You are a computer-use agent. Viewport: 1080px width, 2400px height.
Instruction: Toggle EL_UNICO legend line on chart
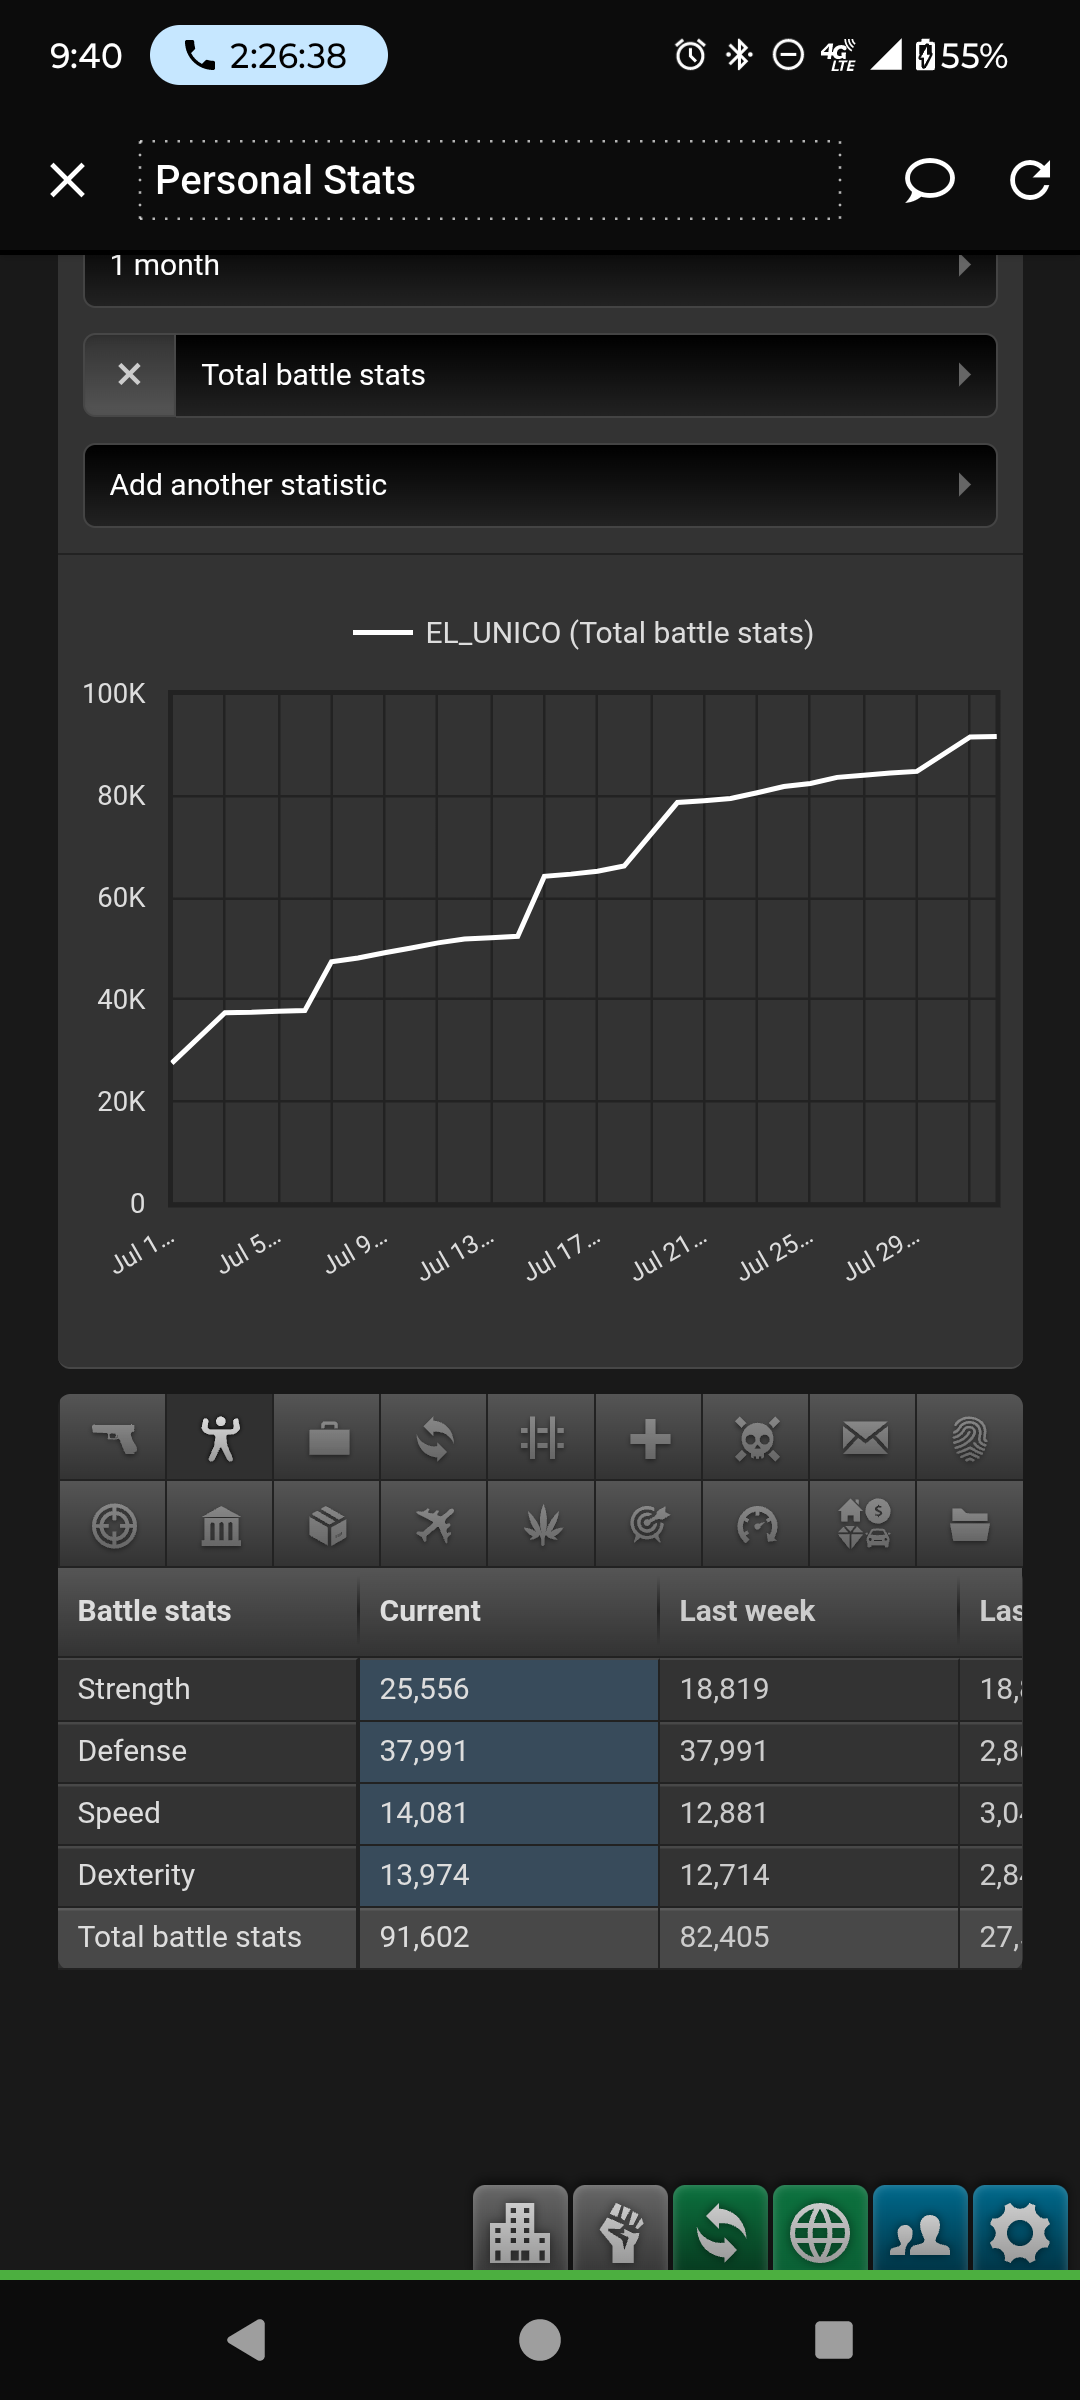coord(583,633)
